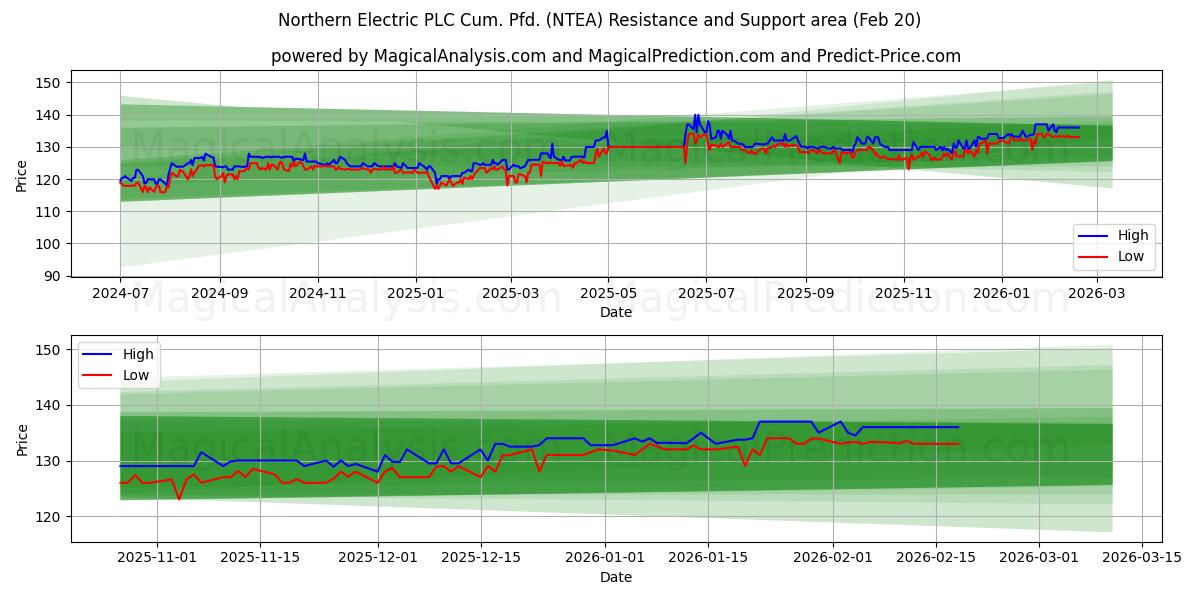Click the 'Date' axis title under upper chart
The width and height of the screenshot is (1200, 600).
coord(616,313)
